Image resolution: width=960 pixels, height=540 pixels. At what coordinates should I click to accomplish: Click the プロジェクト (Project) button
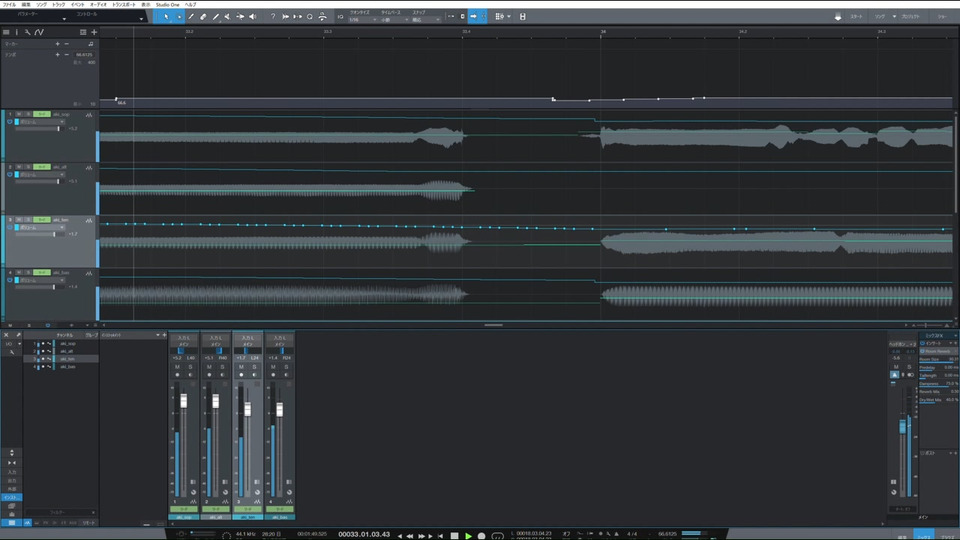click(909, 17)
